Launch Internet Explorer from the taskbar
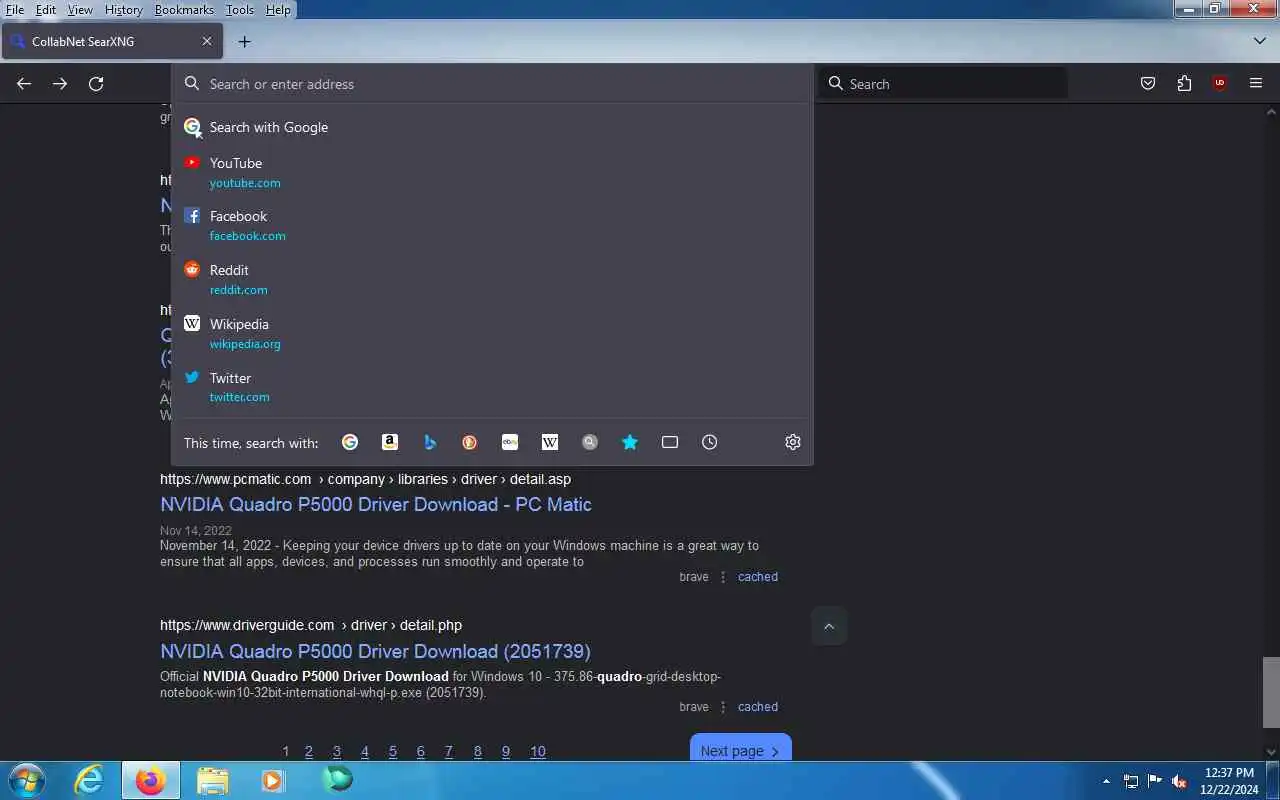The image size is (1280, 800). 90,780
